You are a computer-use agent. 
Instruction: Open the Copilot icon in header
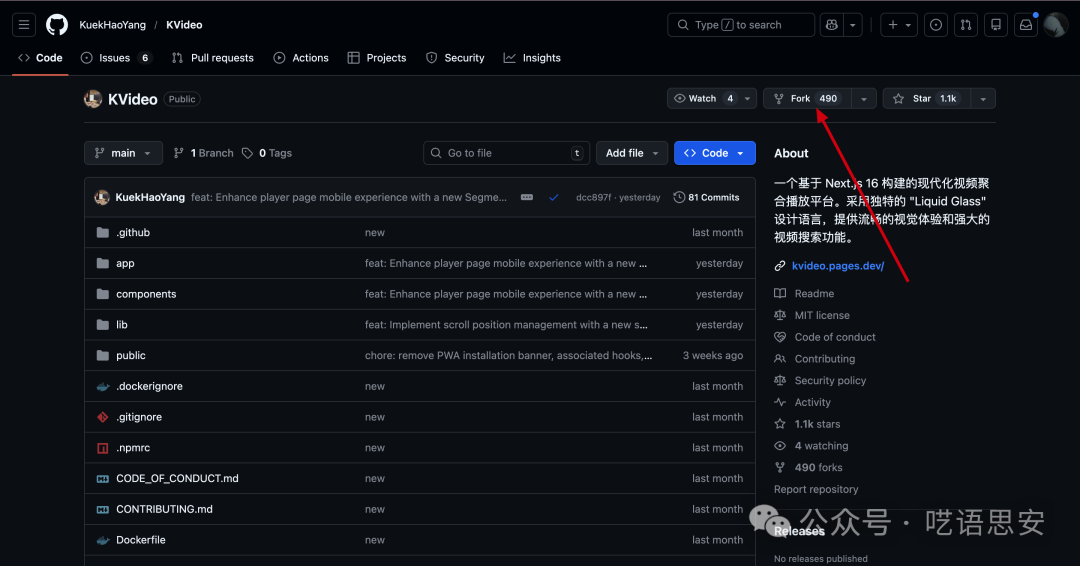[831, 25]
